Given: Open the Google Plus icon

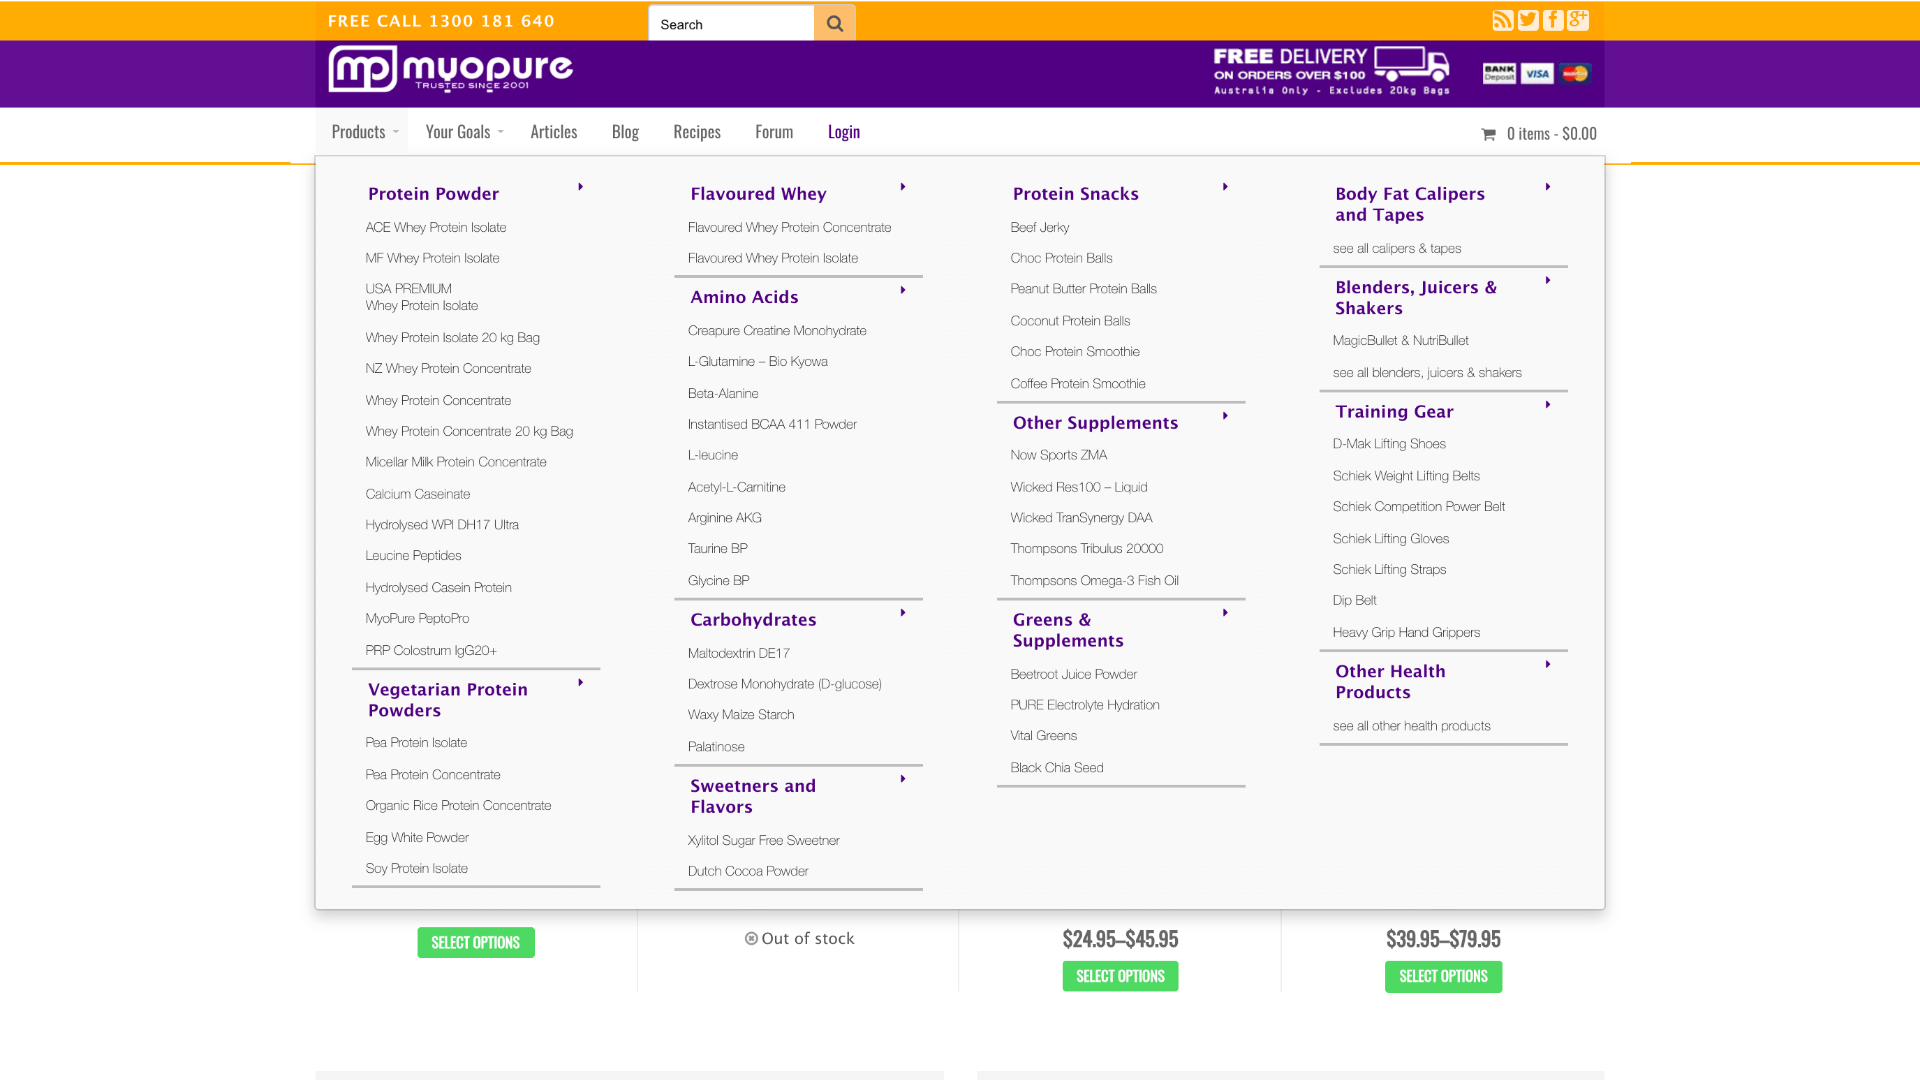Looking at the screenshot, I should [1578, 20].
